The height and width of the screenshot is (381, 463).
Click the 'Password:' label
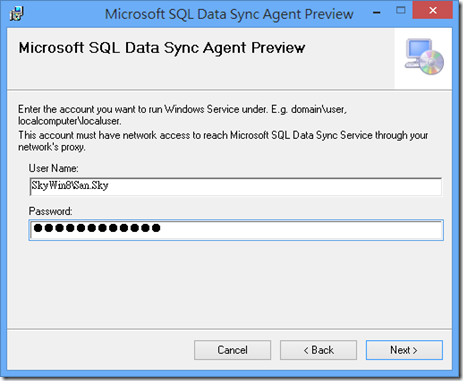coord(50,211)
